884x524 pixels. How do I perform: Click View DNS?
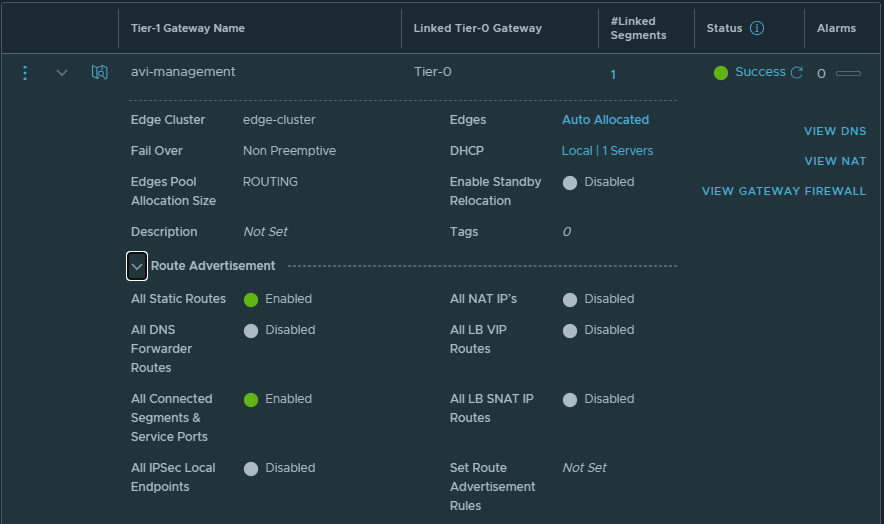tap(835, 131)
